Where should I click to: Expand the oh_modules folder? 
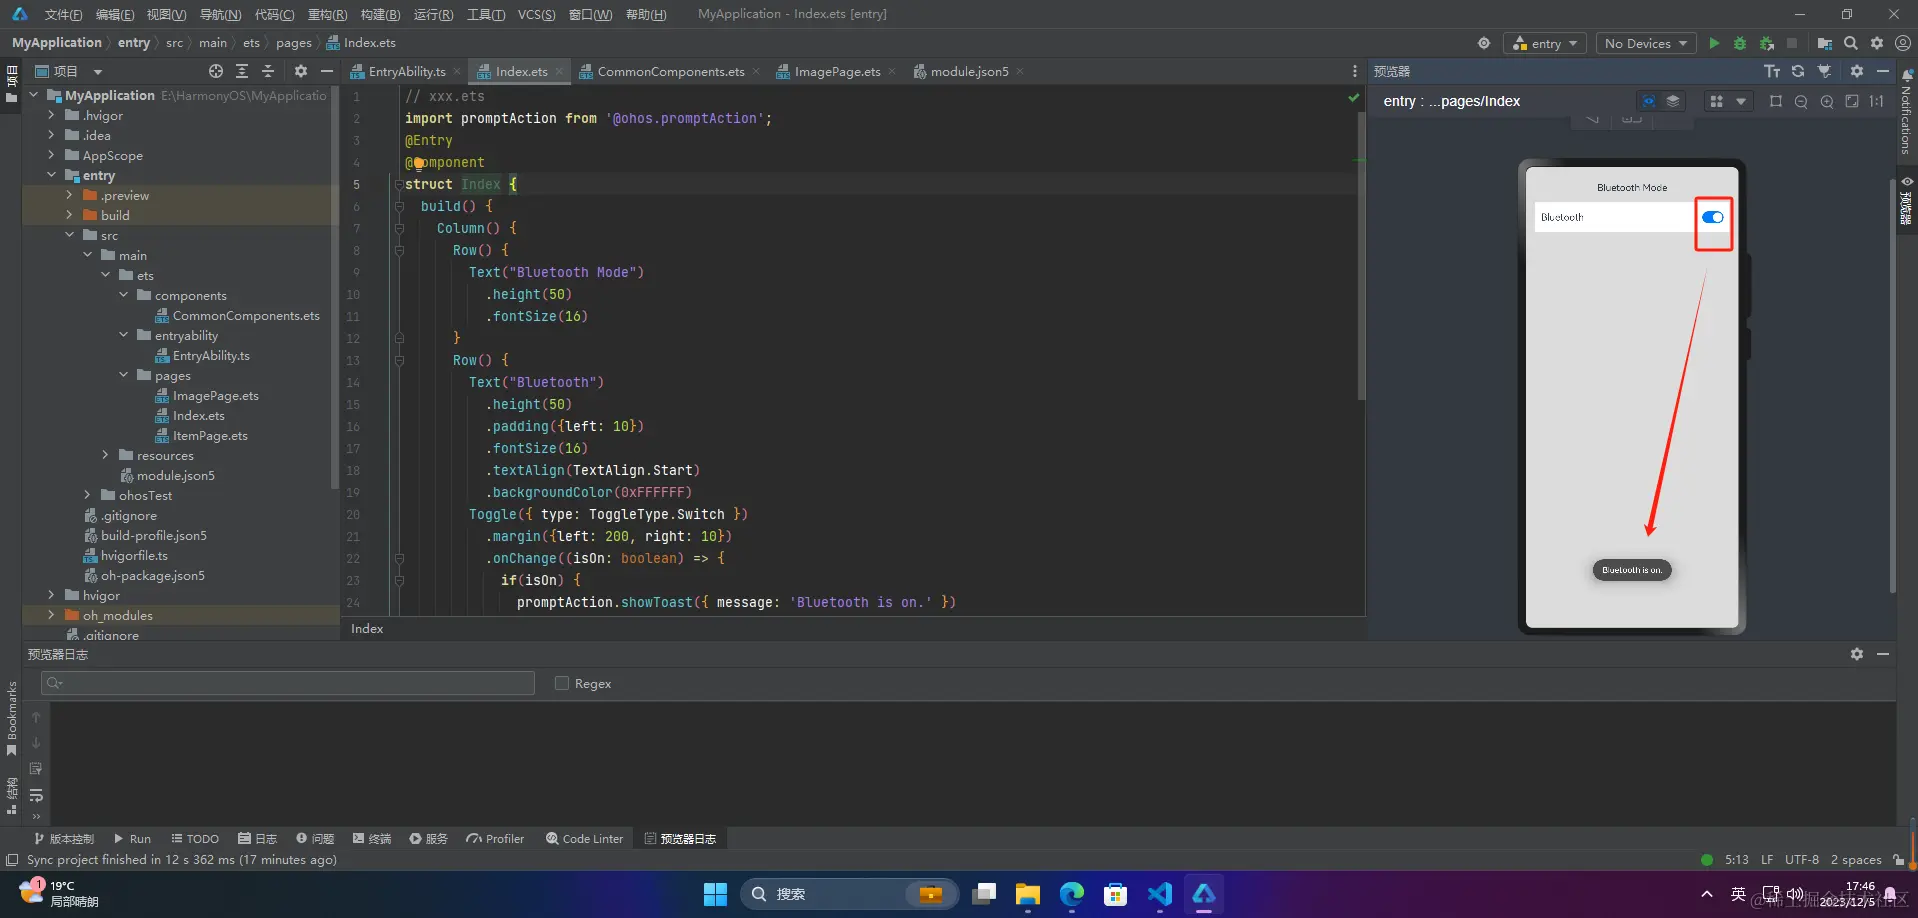(x=51, y=615)
